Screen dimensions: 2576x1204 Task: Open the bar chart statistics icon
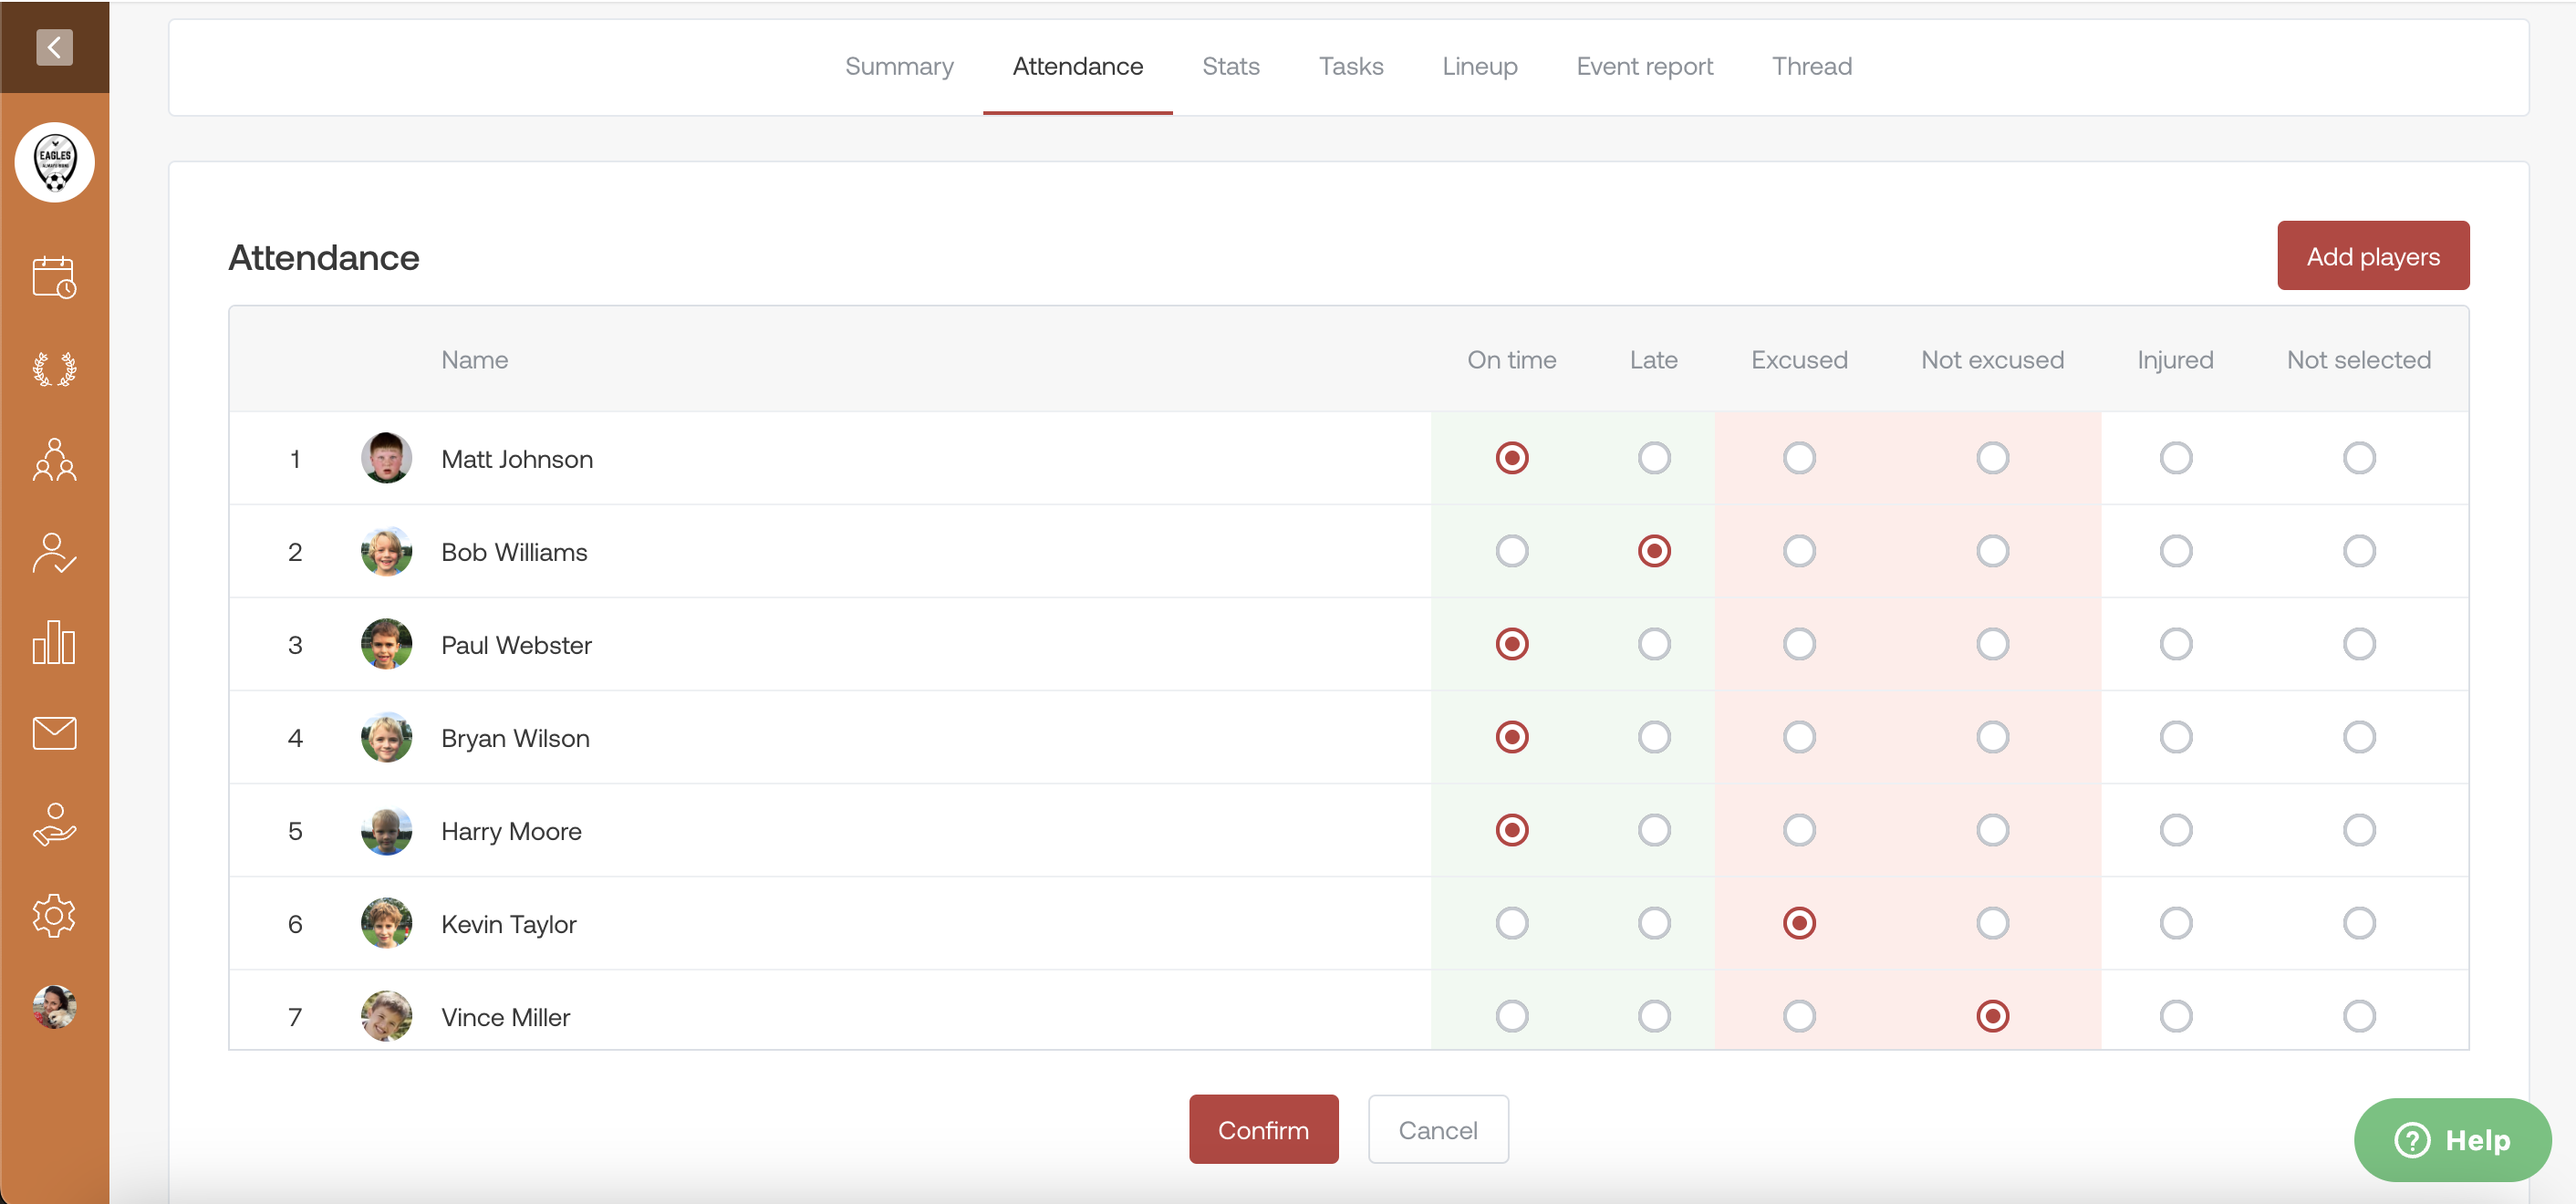(x=54, y=643)
